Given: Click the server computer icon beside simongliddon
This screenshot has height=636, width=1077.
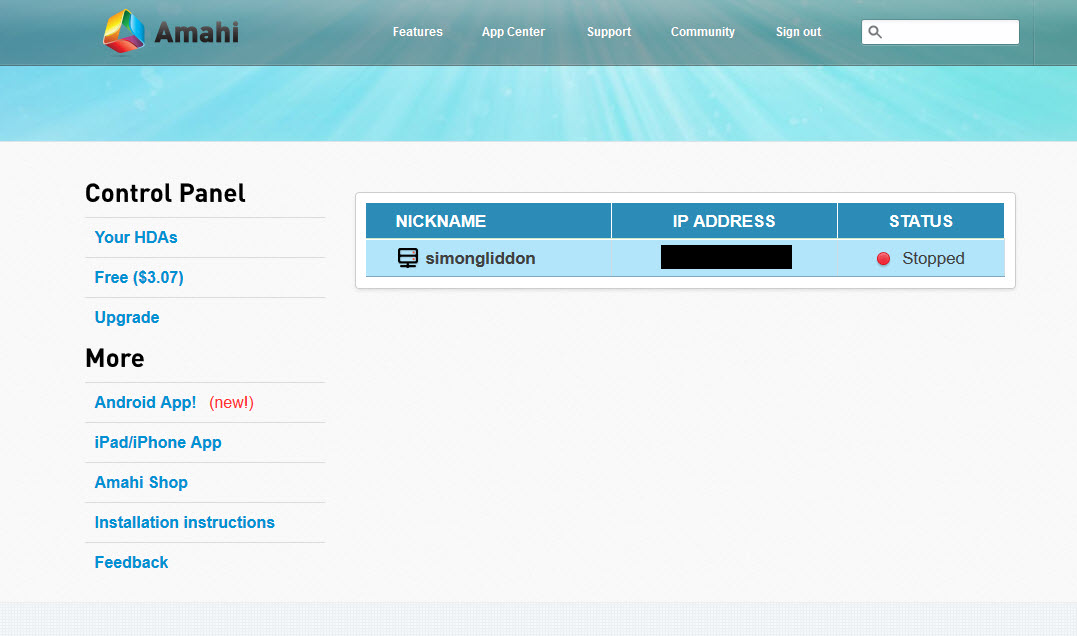Looking at the screenshot, I should pos(407,258).
